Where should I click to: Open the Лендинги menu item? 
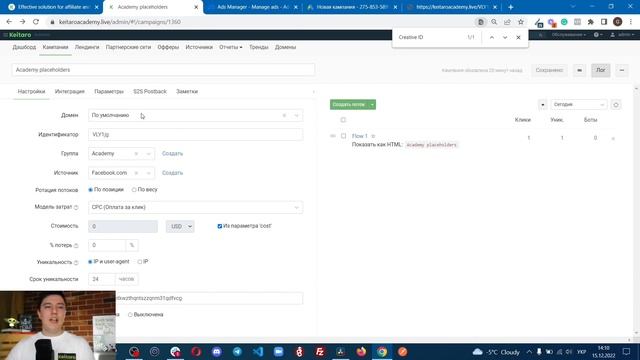coord(87,47)
